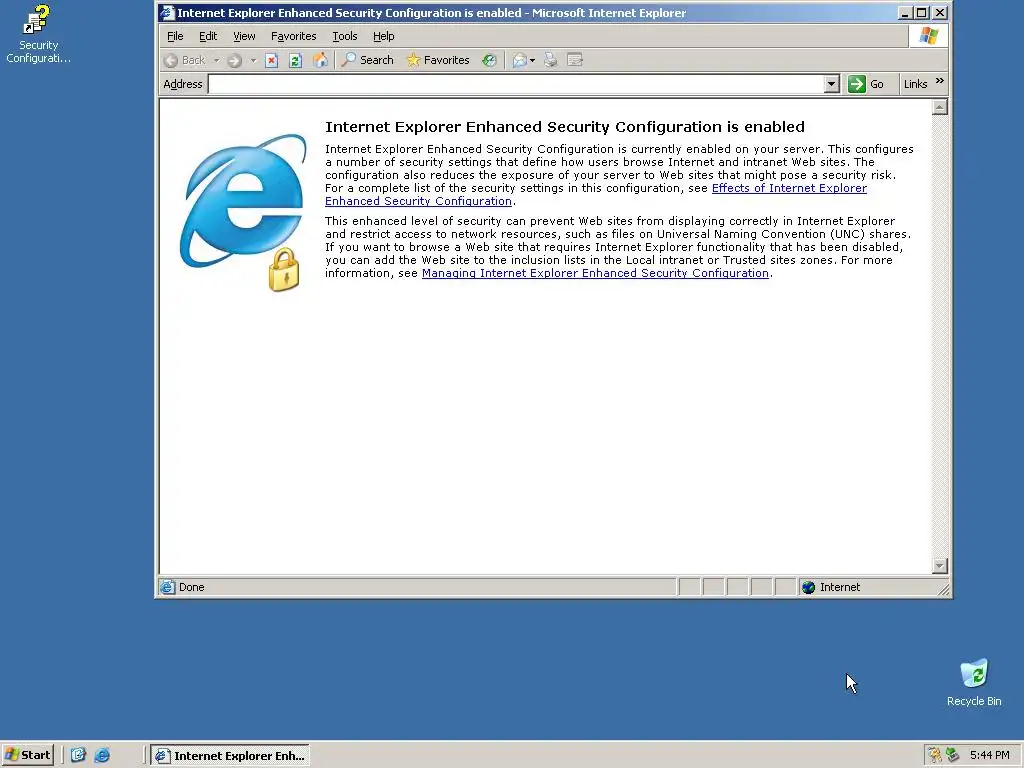Click the Forward arrow button
Screen dimensions: 1024x768
[234, 60]
